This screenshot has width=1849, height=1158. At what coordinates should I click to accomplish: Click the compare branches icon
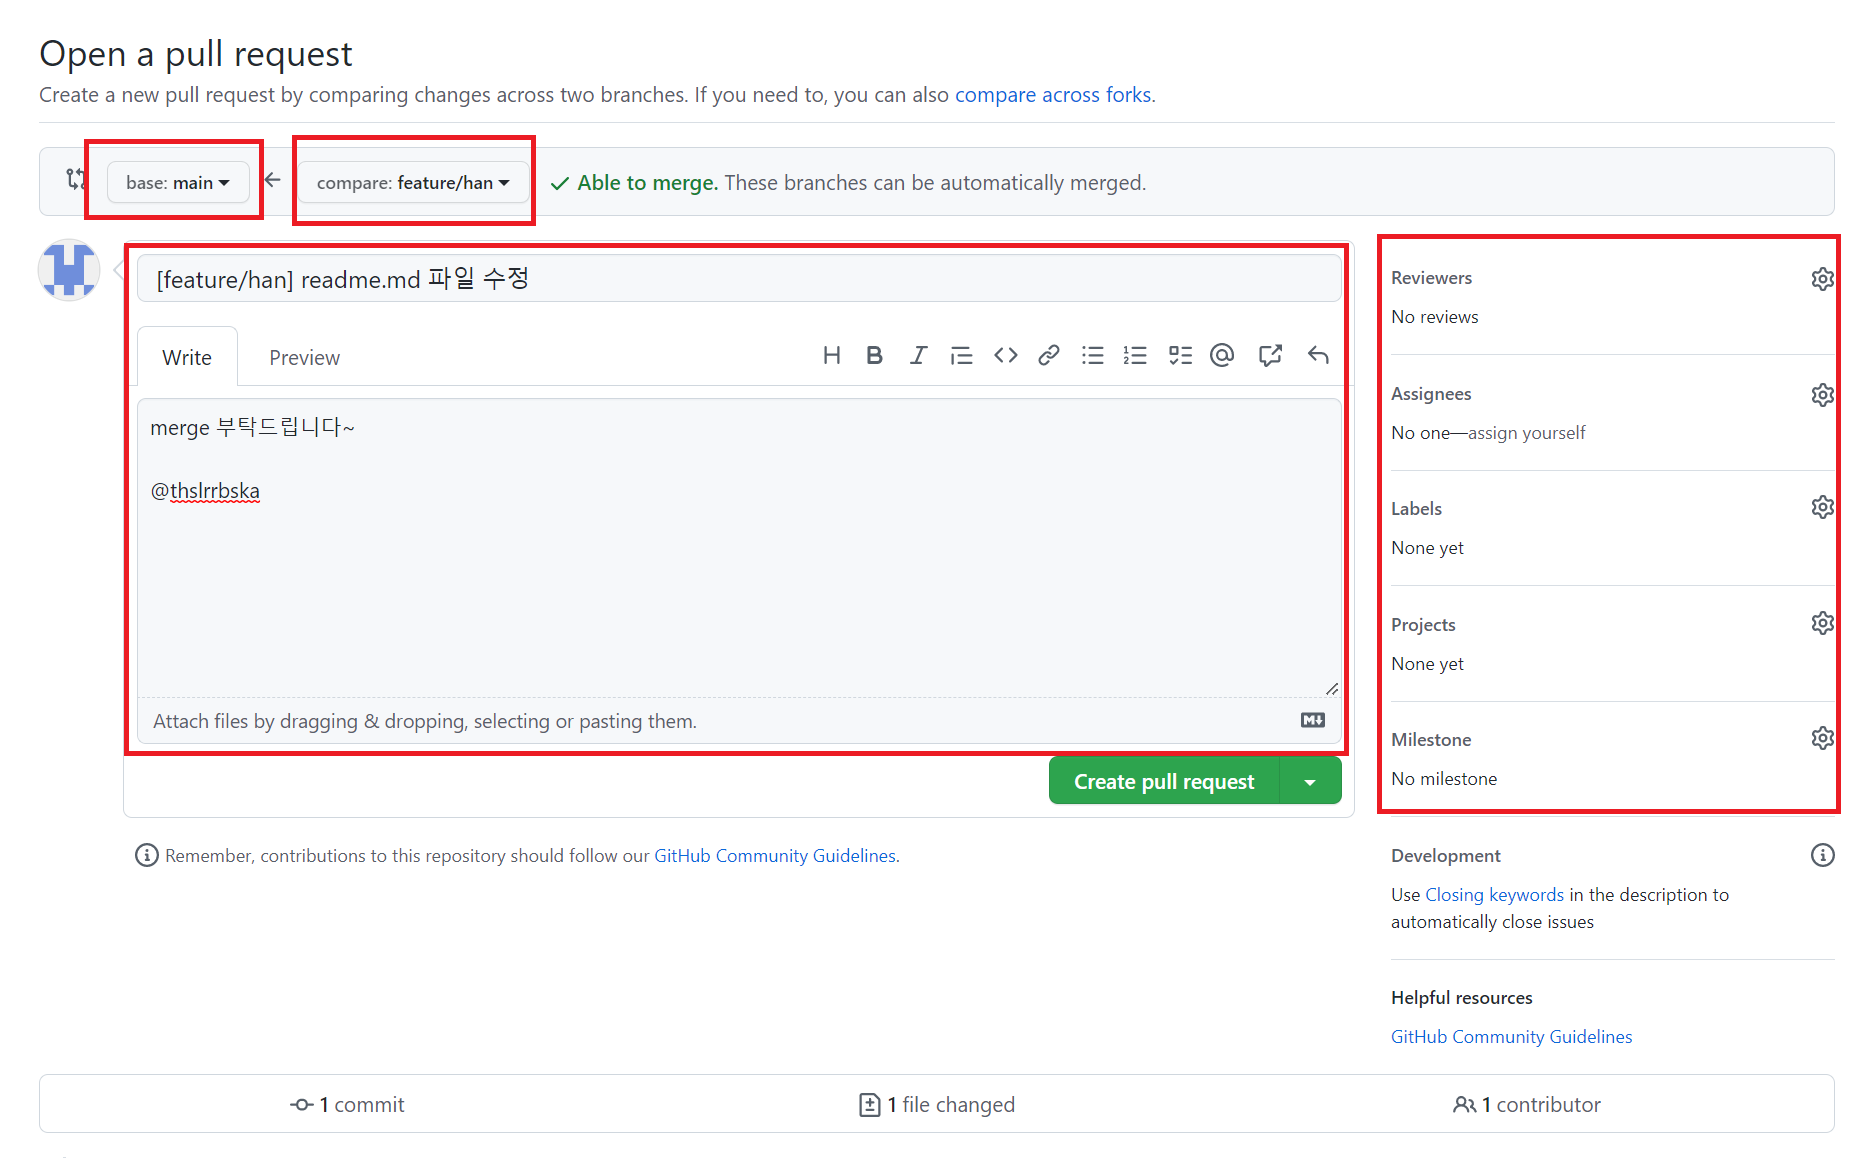[x=75, y=180]
